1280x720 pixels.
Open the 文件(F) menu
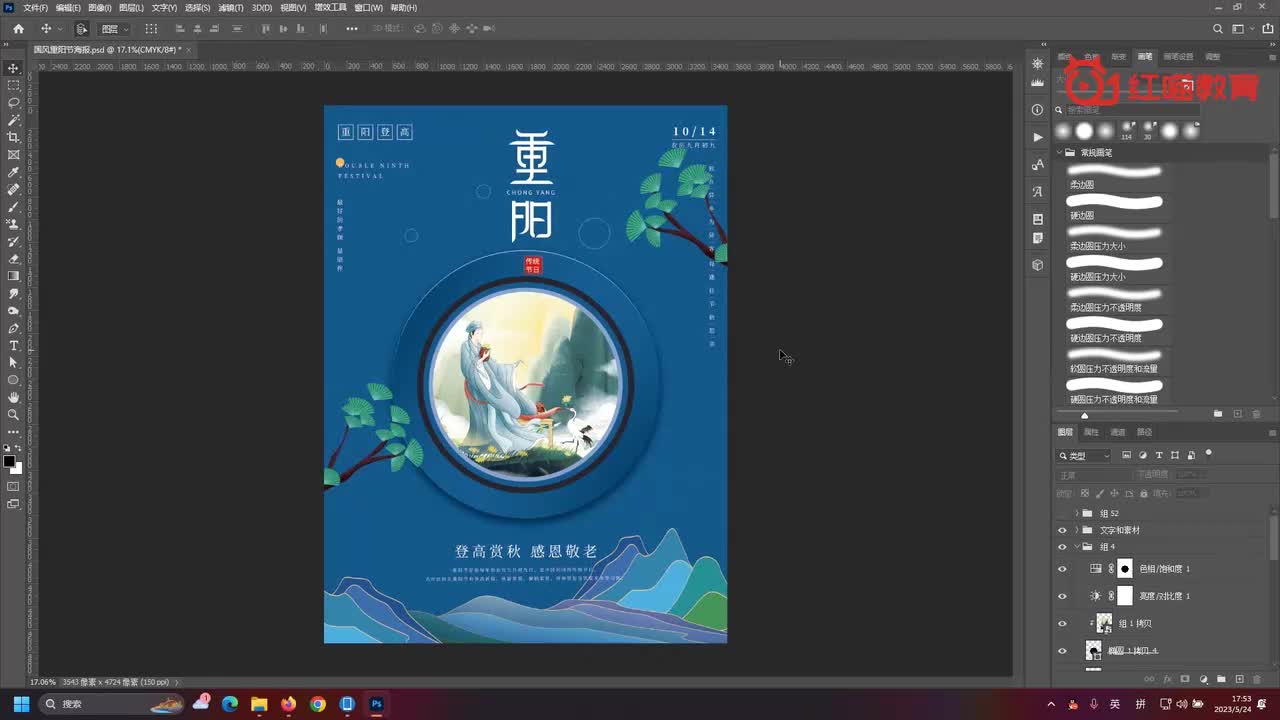35,7
